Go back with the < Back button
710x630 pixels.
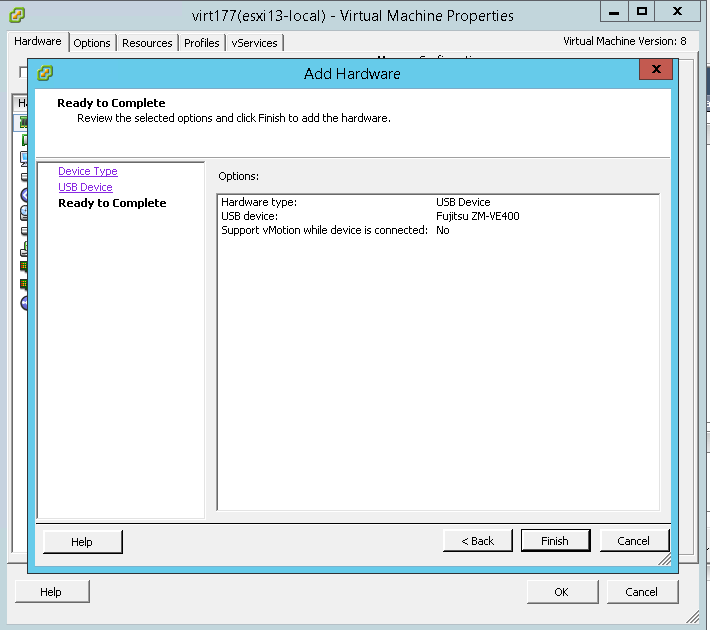click(477, 541)
